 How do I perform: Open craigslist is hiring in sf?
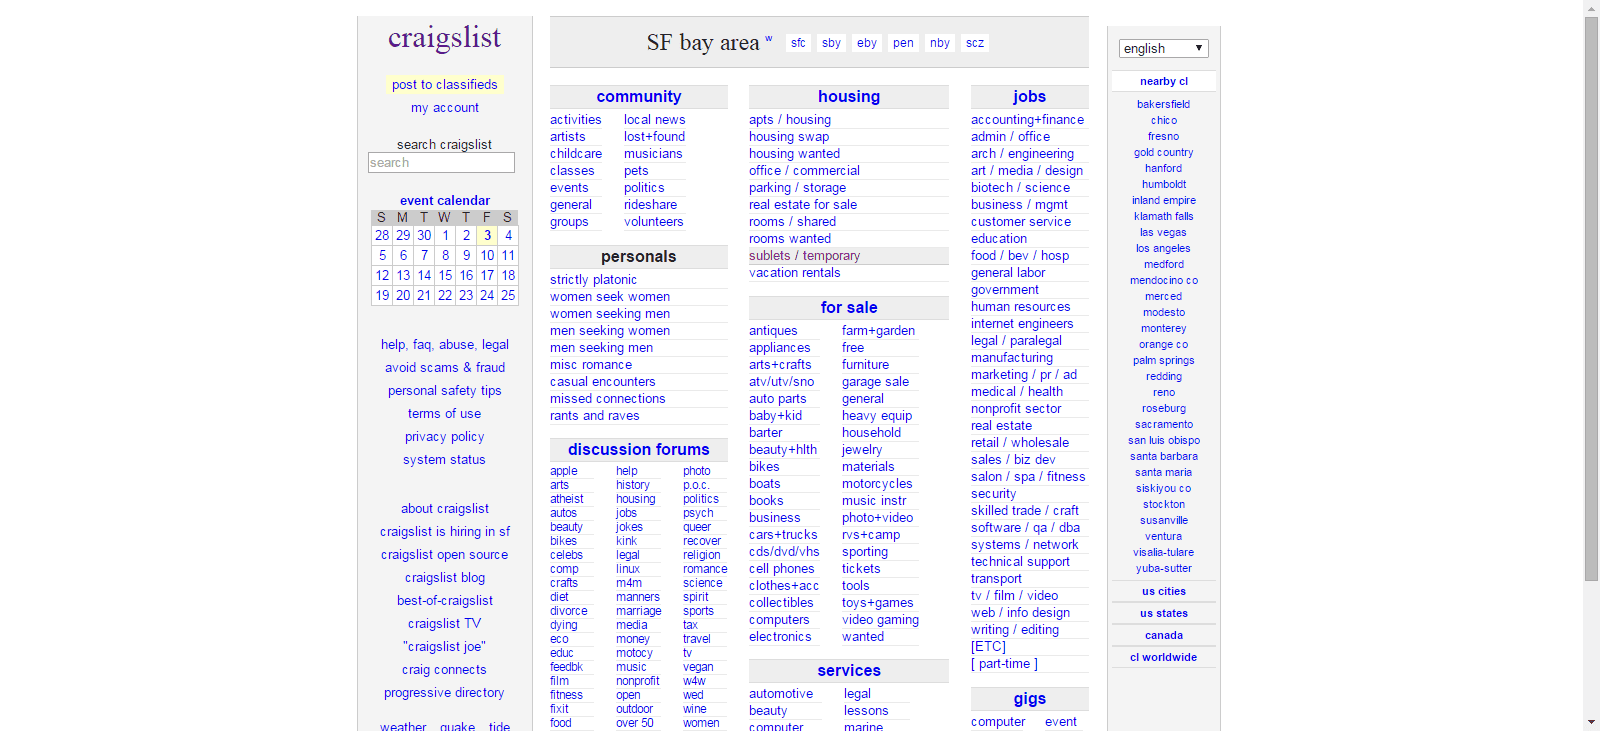tap(445, 532)
